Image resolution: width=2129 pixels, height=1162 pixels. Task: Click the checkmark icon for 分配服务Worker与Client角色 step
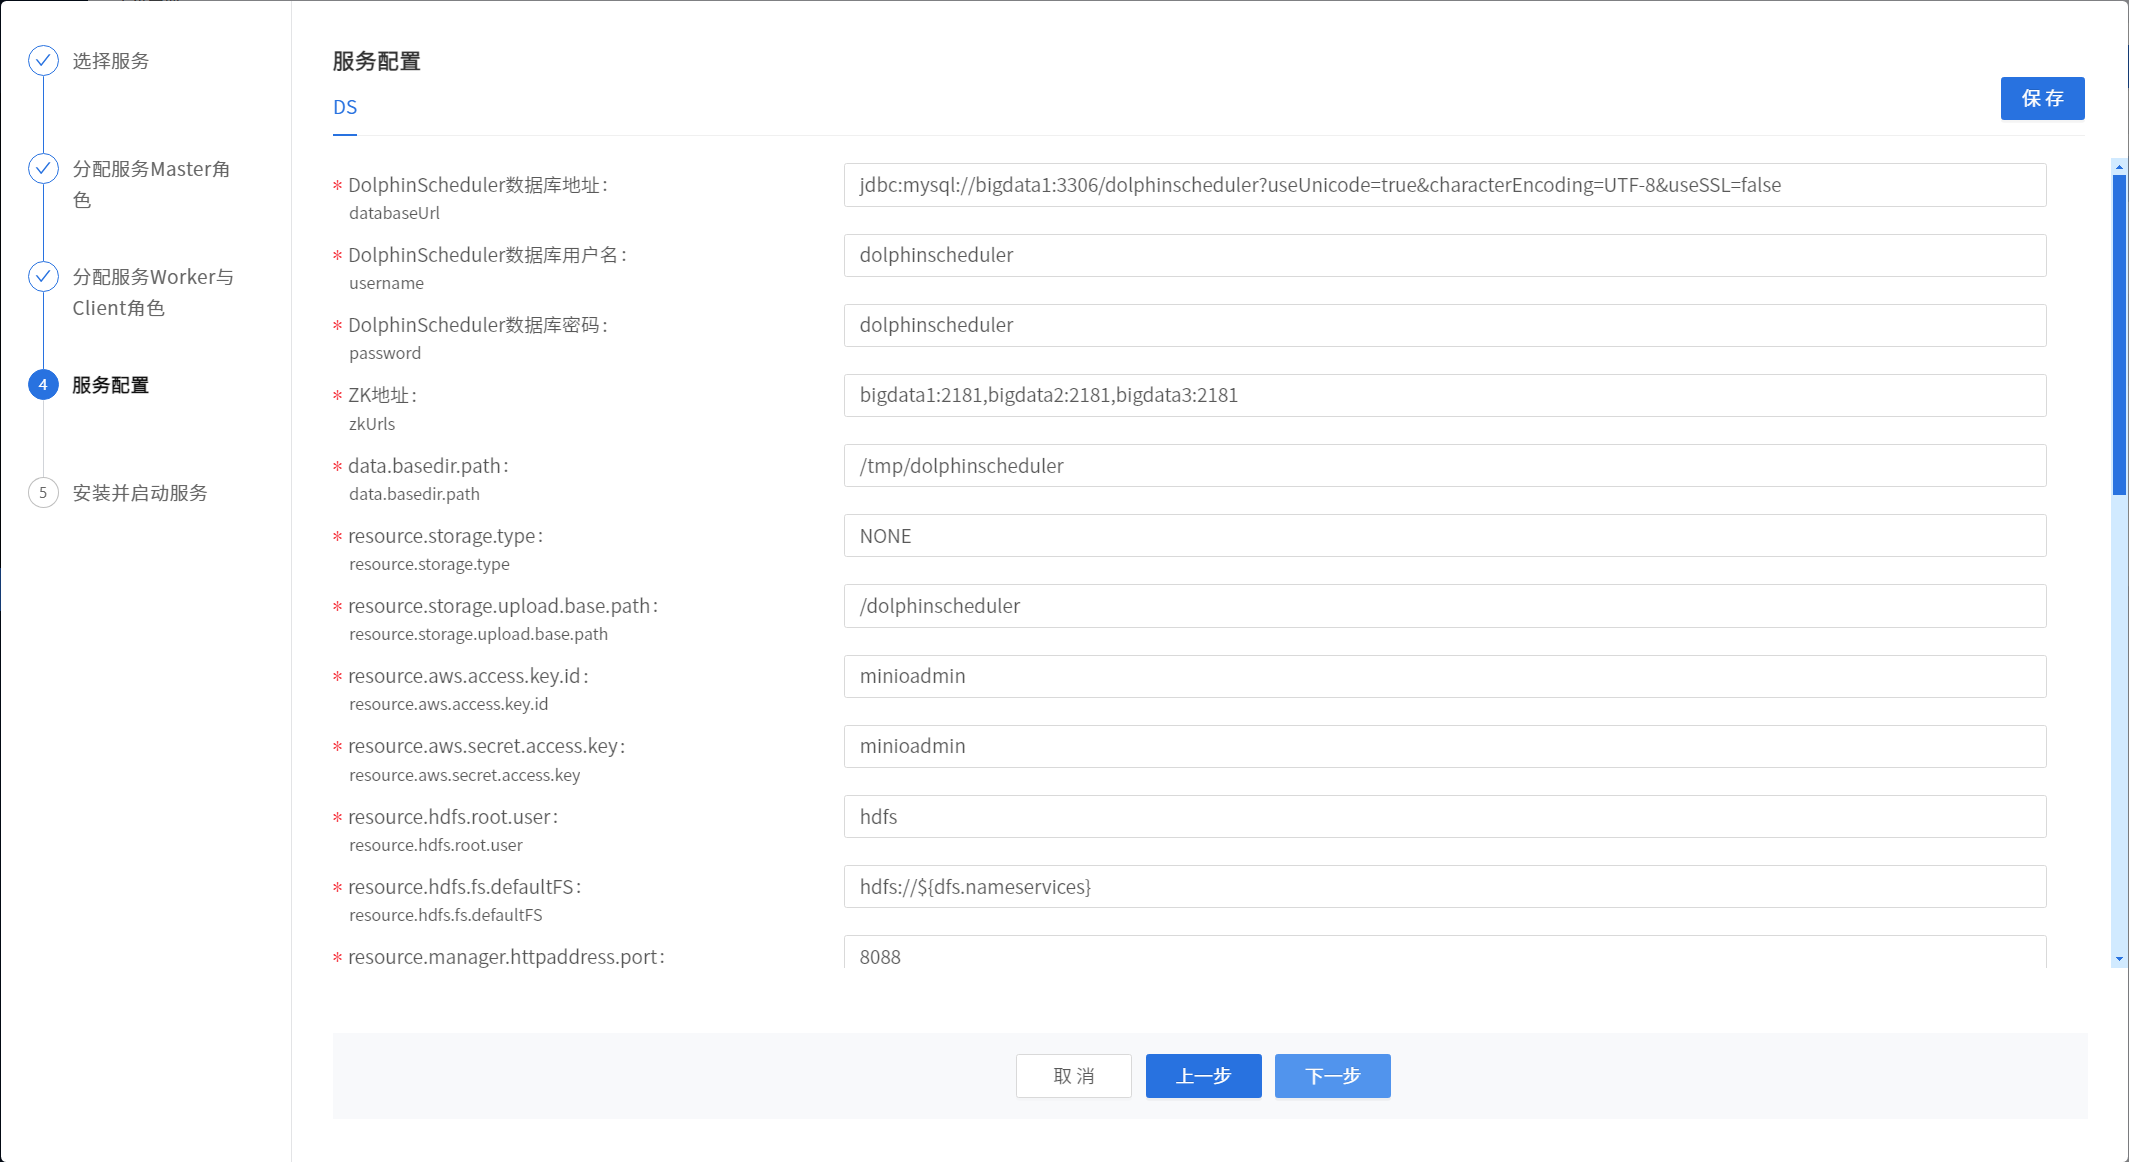[x=43, y=277]
